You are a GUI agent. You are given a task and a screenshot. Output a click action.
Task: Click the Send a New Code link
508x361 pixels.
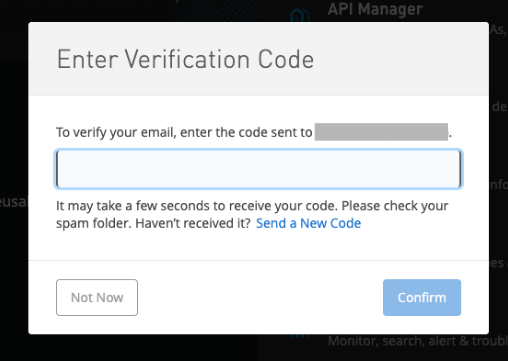[x=308, y=223]
